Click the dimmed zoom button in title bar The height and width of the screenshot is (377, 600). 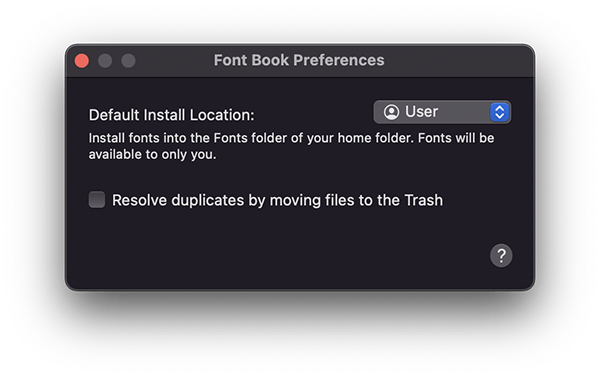point(128,60)
